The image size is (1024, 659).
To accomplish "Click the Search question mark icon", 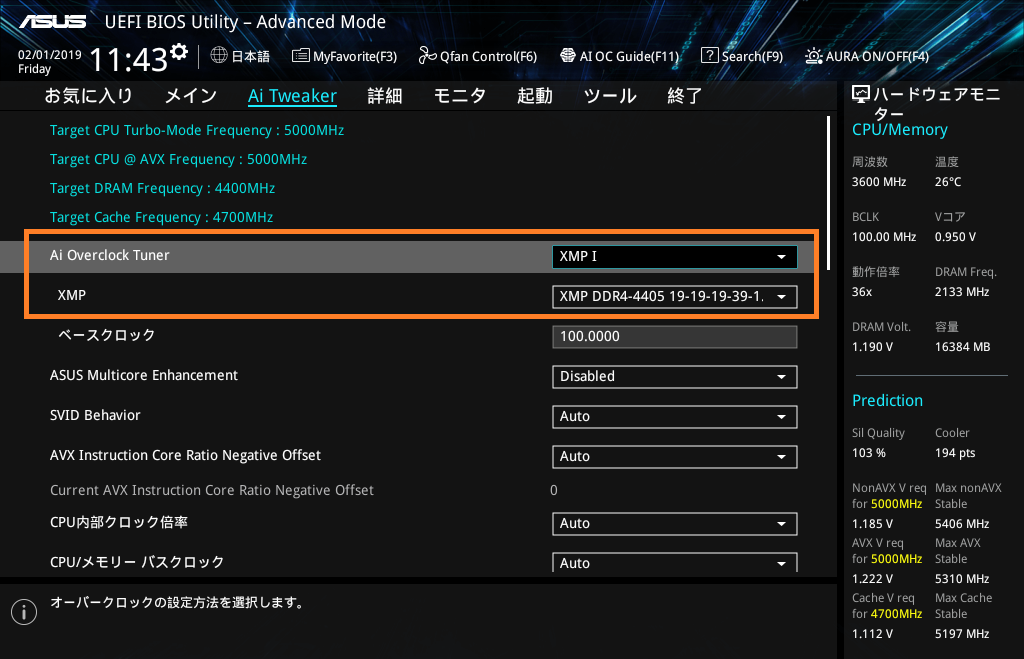I will 709,56.
